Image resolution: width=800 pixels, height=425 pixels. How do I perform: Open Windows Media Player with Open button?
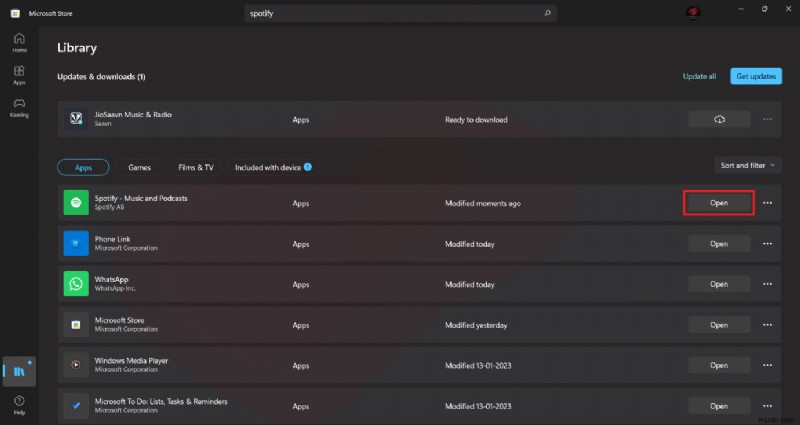pos(719,365)
